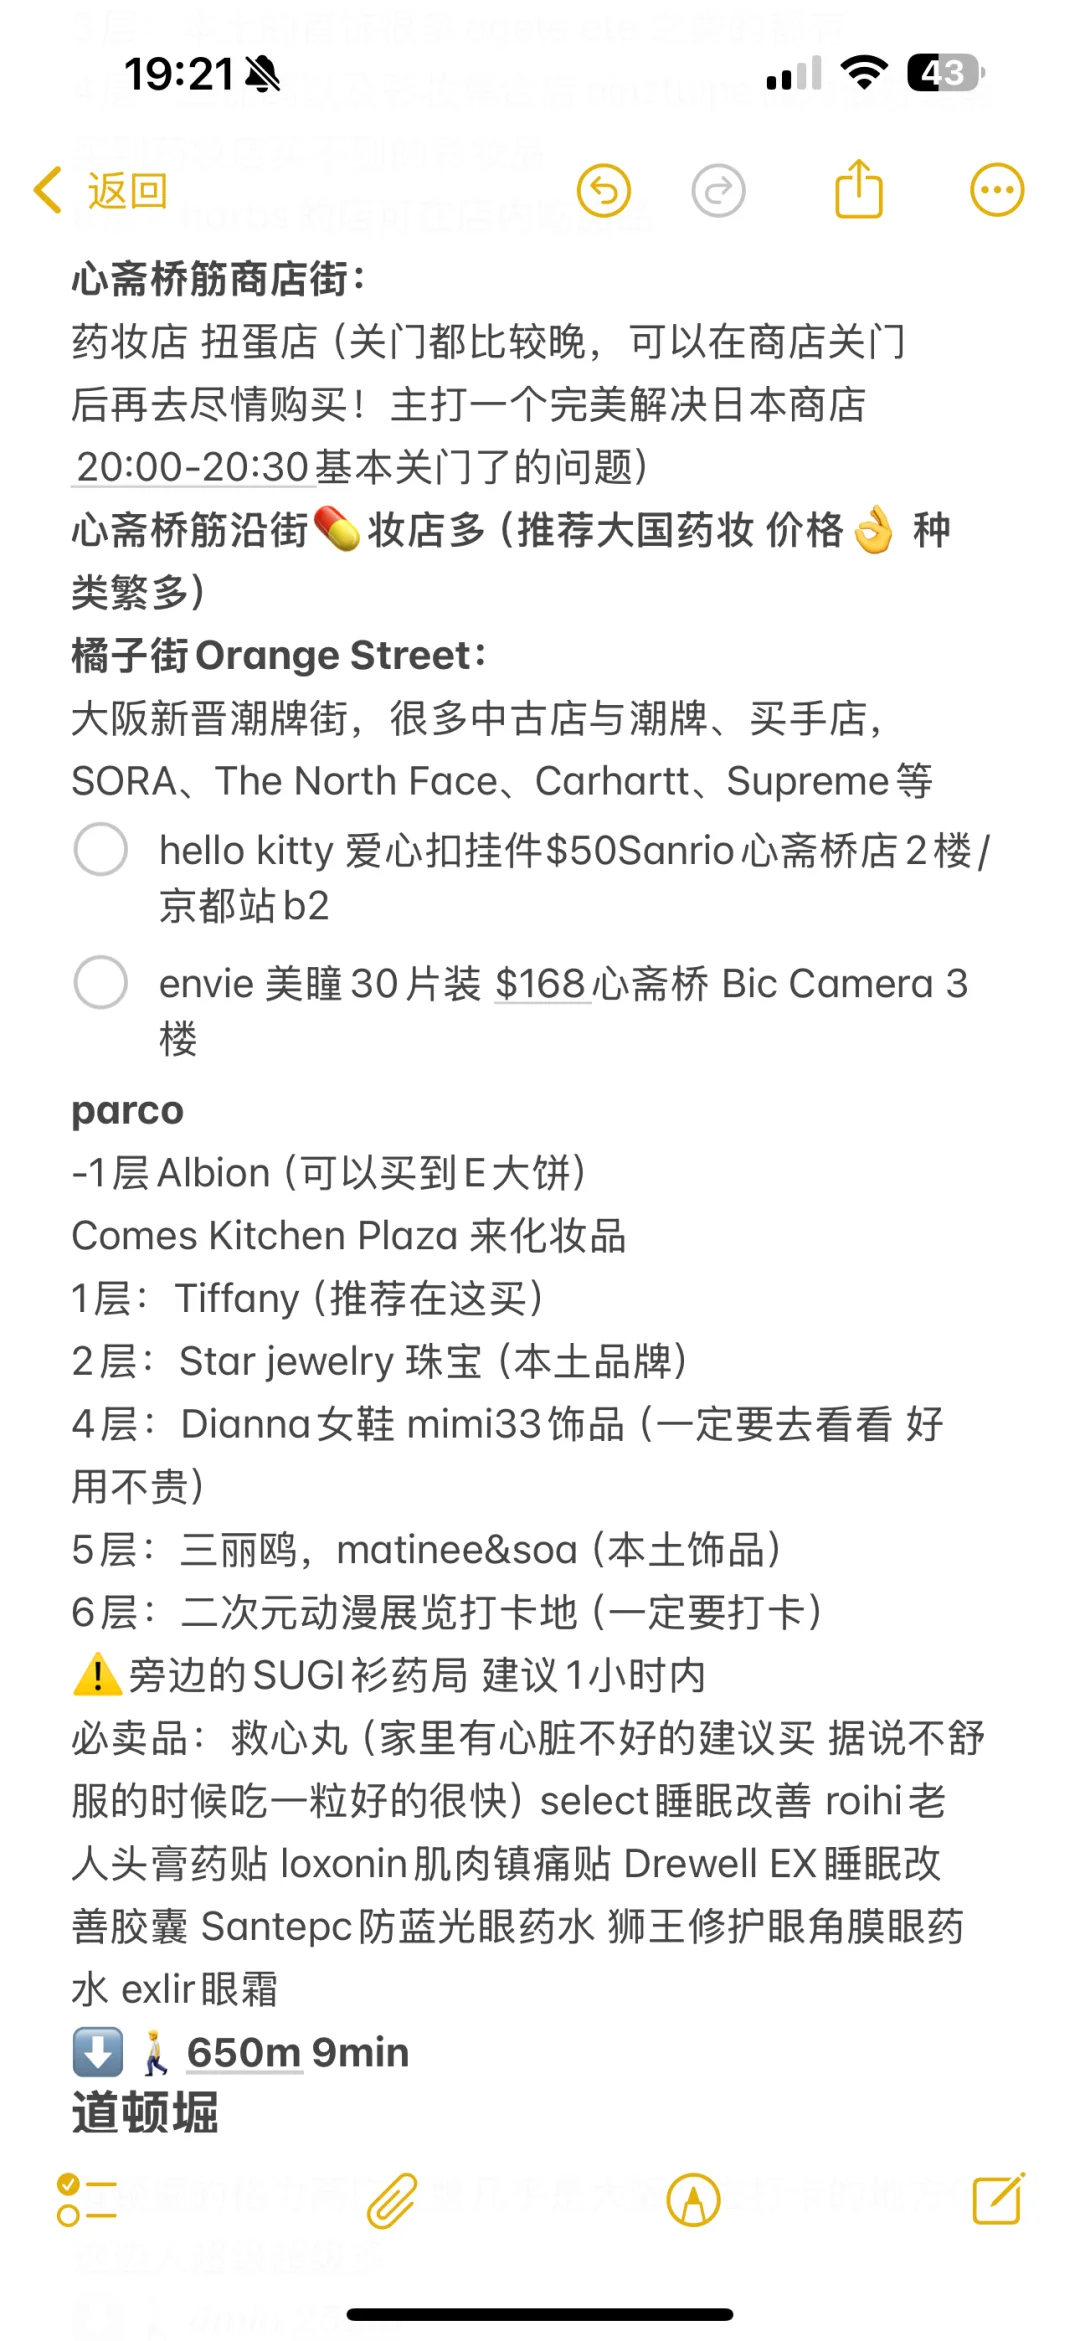The height and width of the screenshot is (2341, 1080).
Task: Check the envie 美瞳 30片装 item
Action: tap(101, 982)
